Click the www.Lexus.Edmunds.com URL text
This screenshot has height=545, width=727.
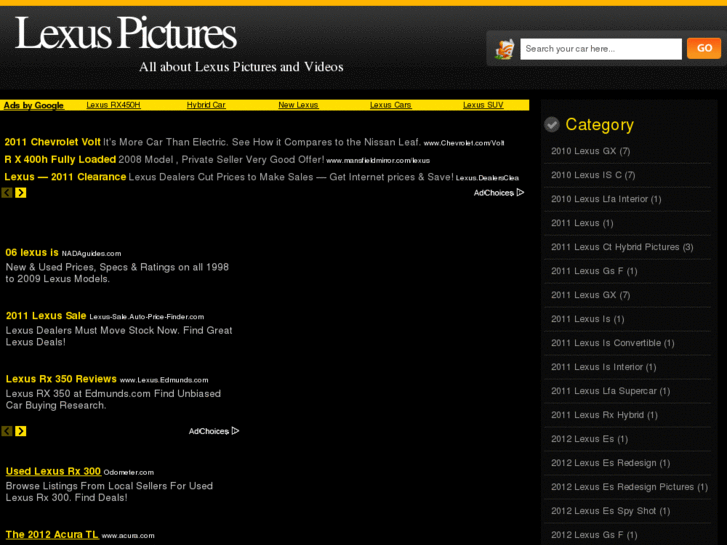(164, 380)
